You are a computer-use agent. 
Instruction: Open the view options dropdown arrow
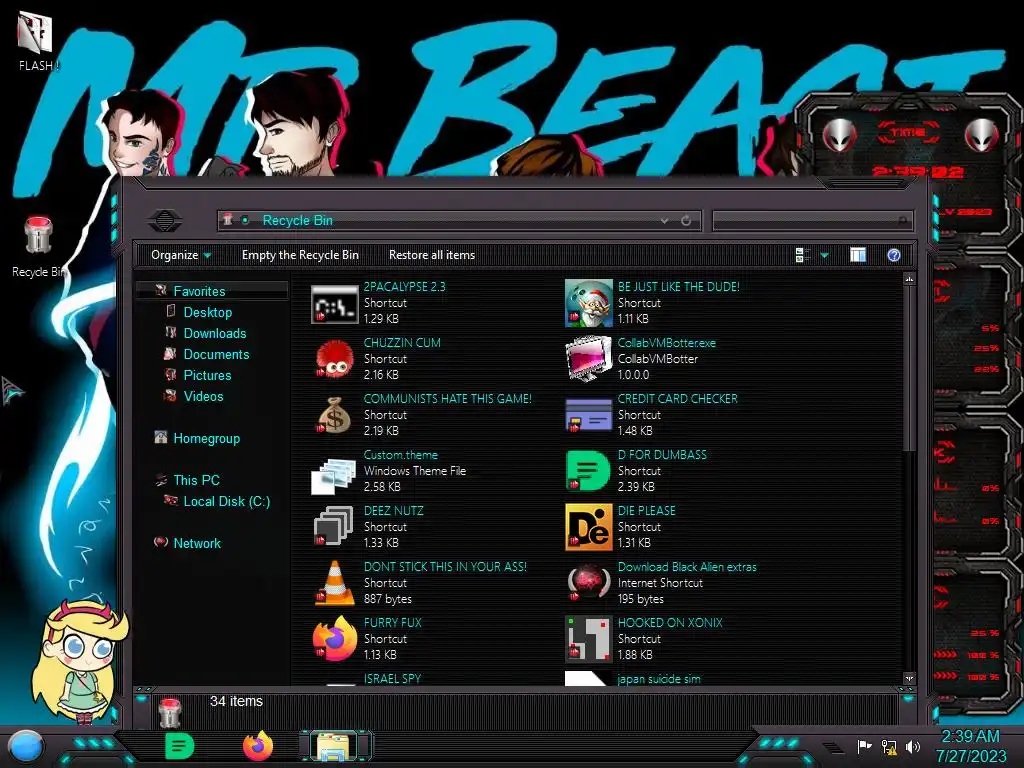(x=824, y=255)
